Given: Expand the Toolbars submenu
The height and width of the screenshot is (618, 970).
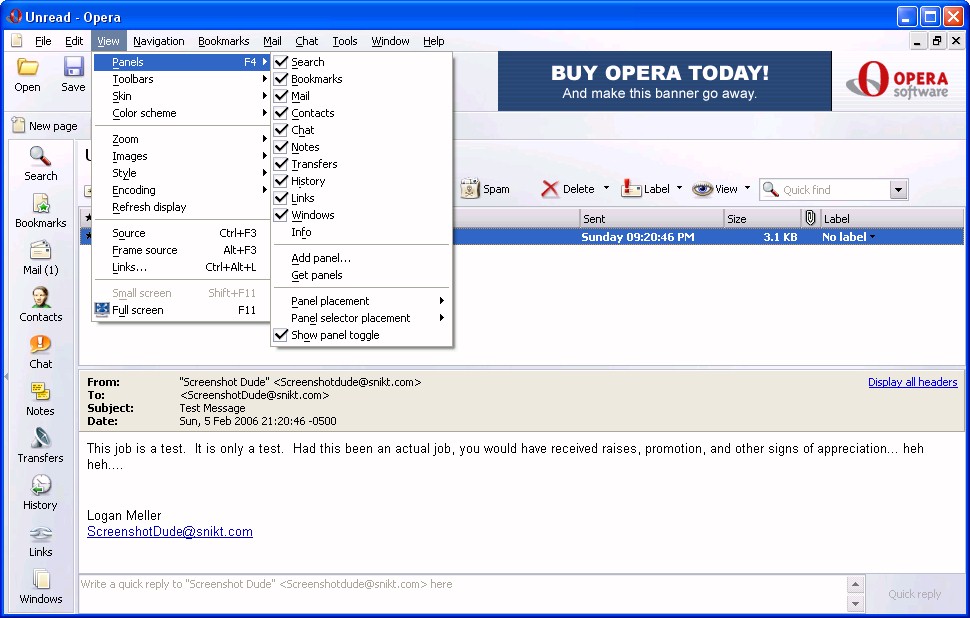Looking at the screenshot, I should click(181, 79).
